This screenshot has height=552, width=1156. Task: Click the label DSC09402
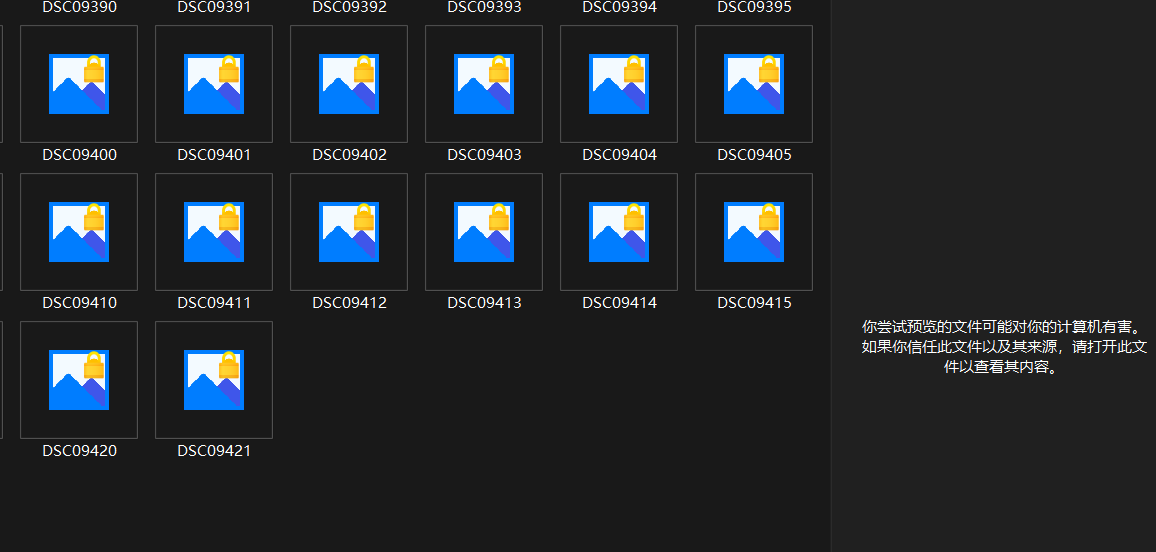(349, 155)
